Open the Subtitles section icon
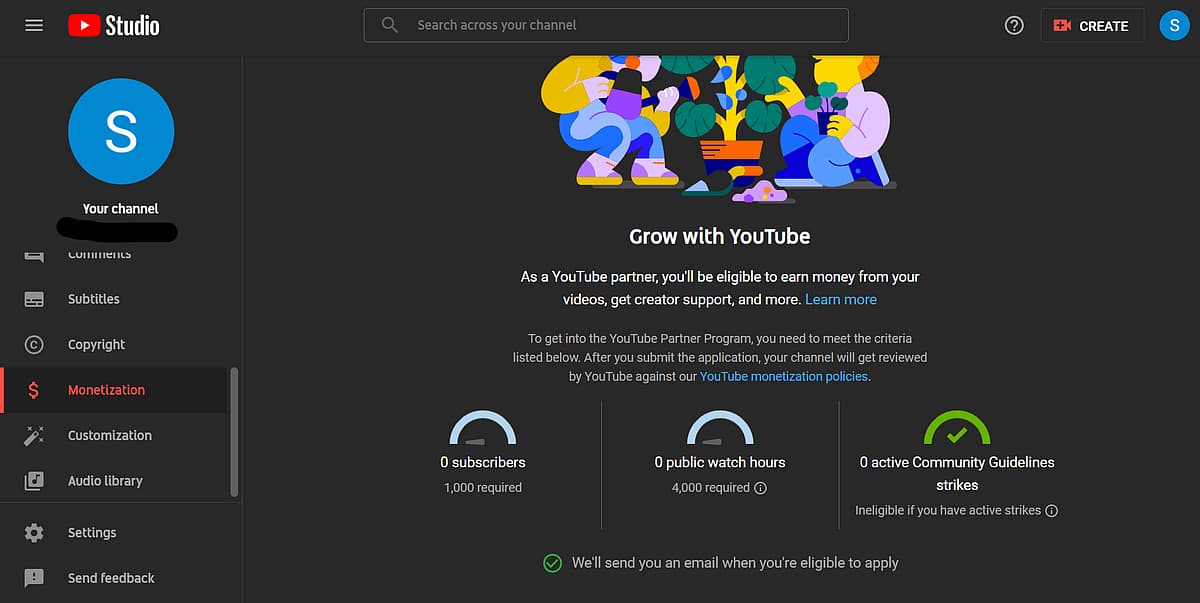Viewport: 1200px width, 603px height. click(33, 298)
